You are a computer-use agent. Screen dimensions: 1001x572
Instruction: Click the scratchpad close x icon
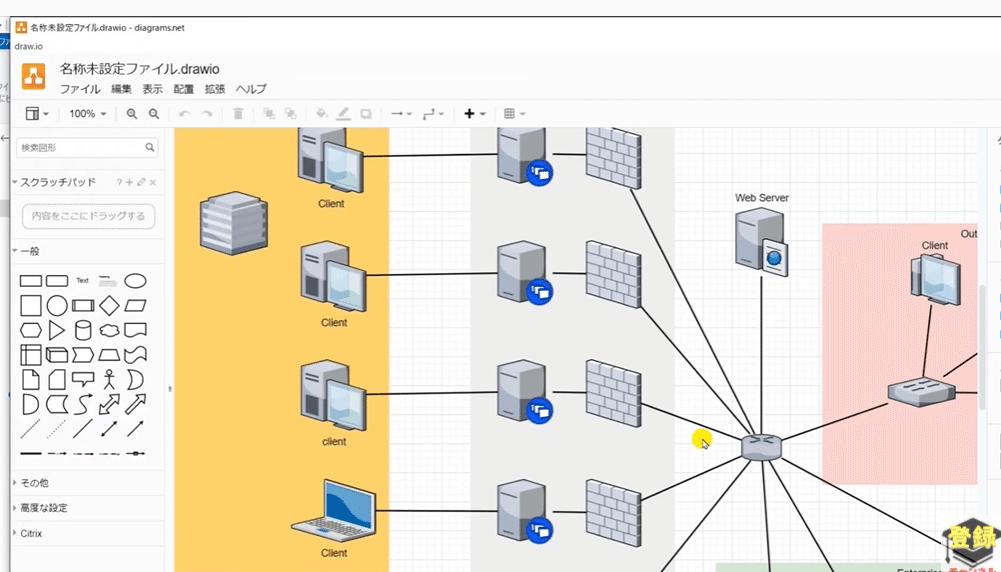[153, 183]
